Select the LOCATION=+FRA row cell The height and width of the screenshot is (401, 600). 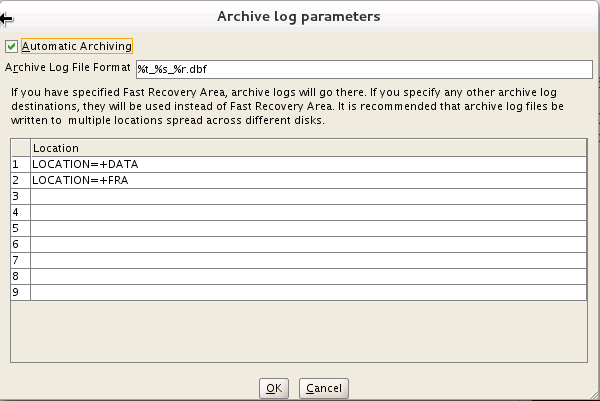pos(308,180)
